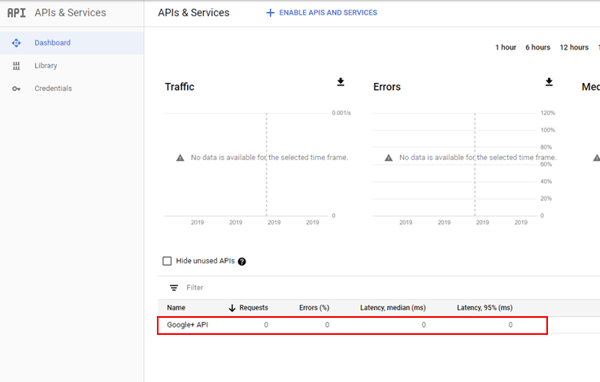The image size is (600, 382).
Task: Sort table by Name column
Action: click(x=176, y=308)
